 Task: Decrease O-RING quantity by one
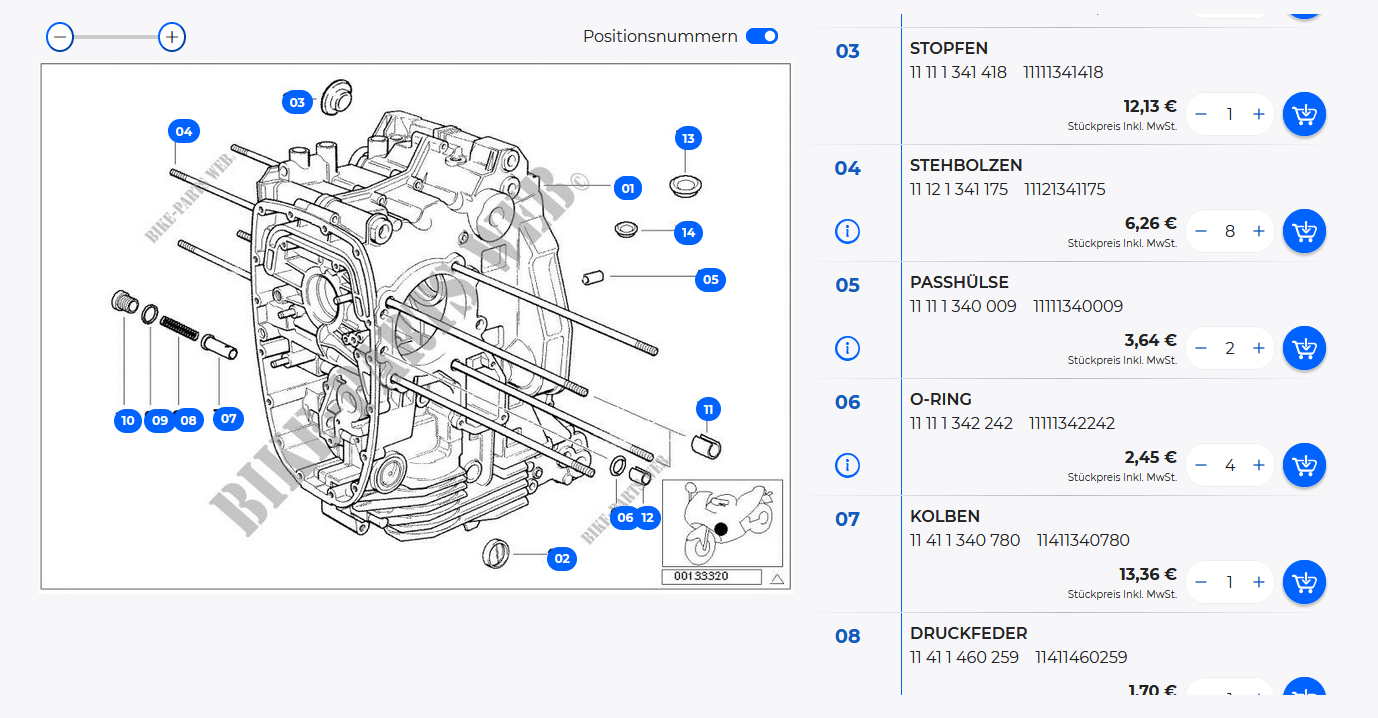point(1201,465)
